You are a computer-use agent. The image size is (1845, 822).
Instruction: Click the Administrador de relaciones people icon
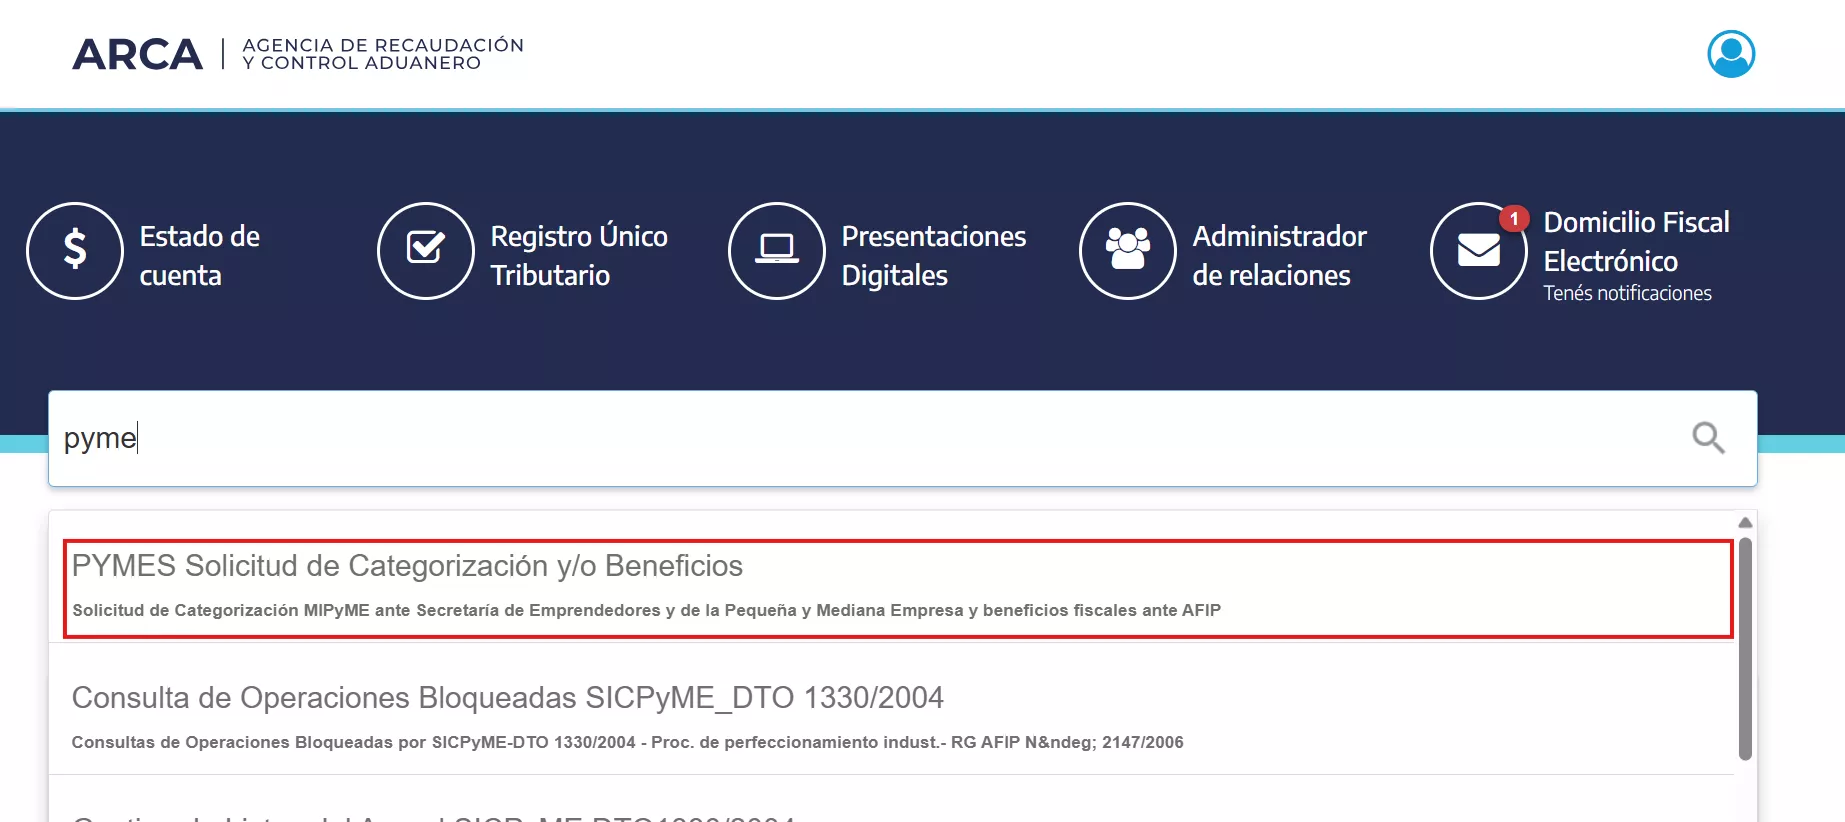tap(1128, 251)
